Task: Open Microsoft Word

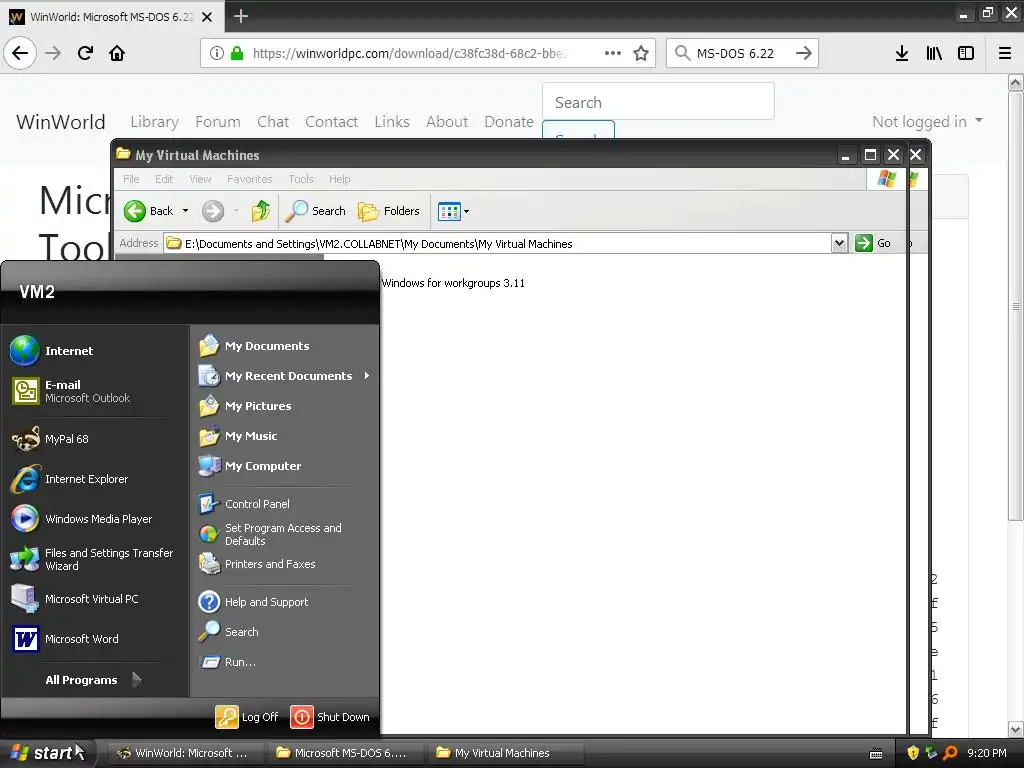Action: tap(65, 639)
